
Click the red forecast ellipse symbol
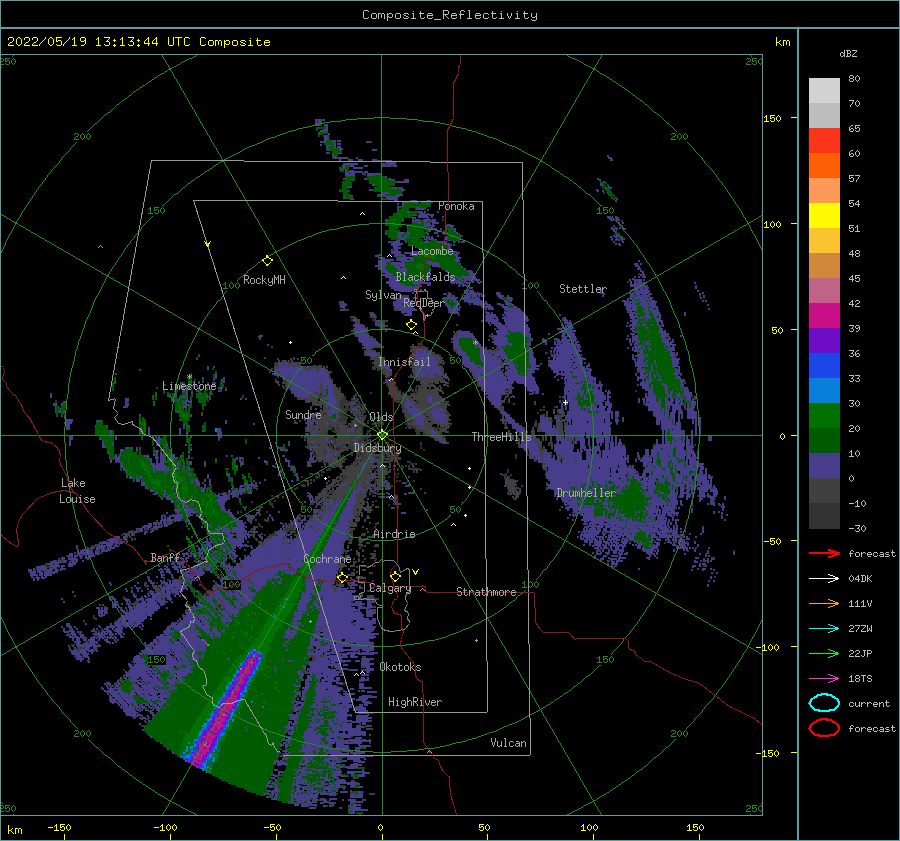[824, 728]
